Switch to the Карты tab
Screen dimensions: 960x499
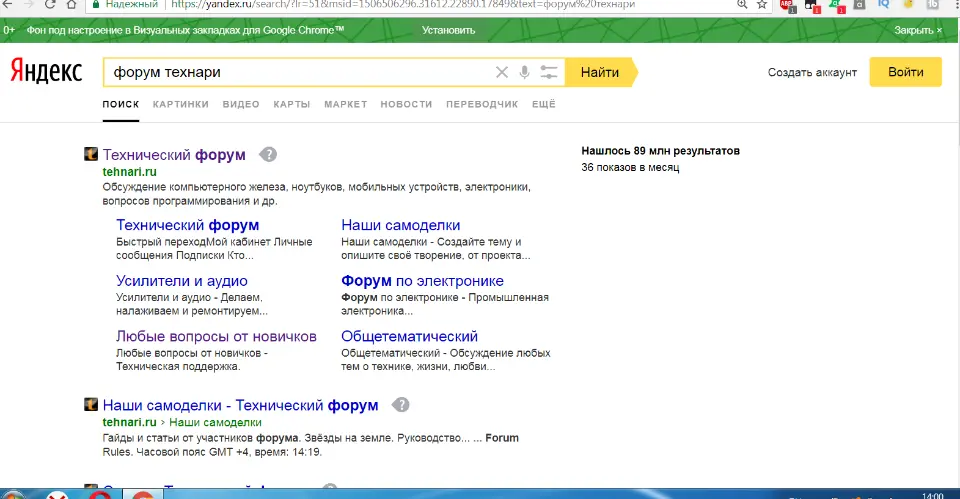click(292, 104)
